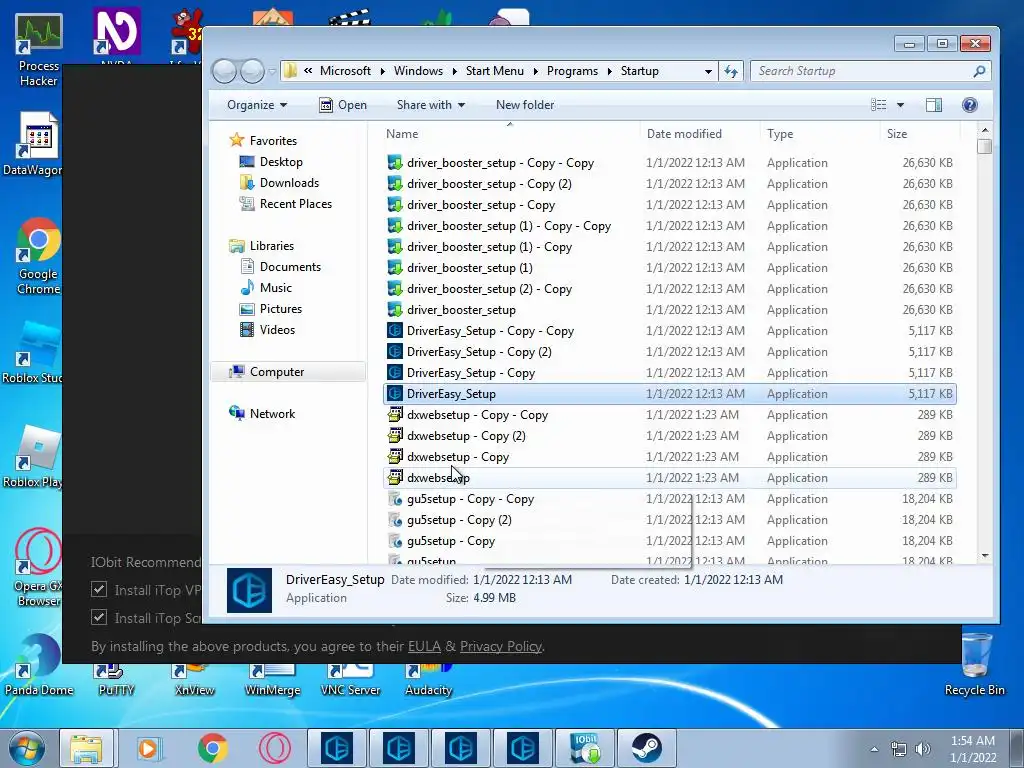Open Opera taskbar icon

[x=274, y=748]
